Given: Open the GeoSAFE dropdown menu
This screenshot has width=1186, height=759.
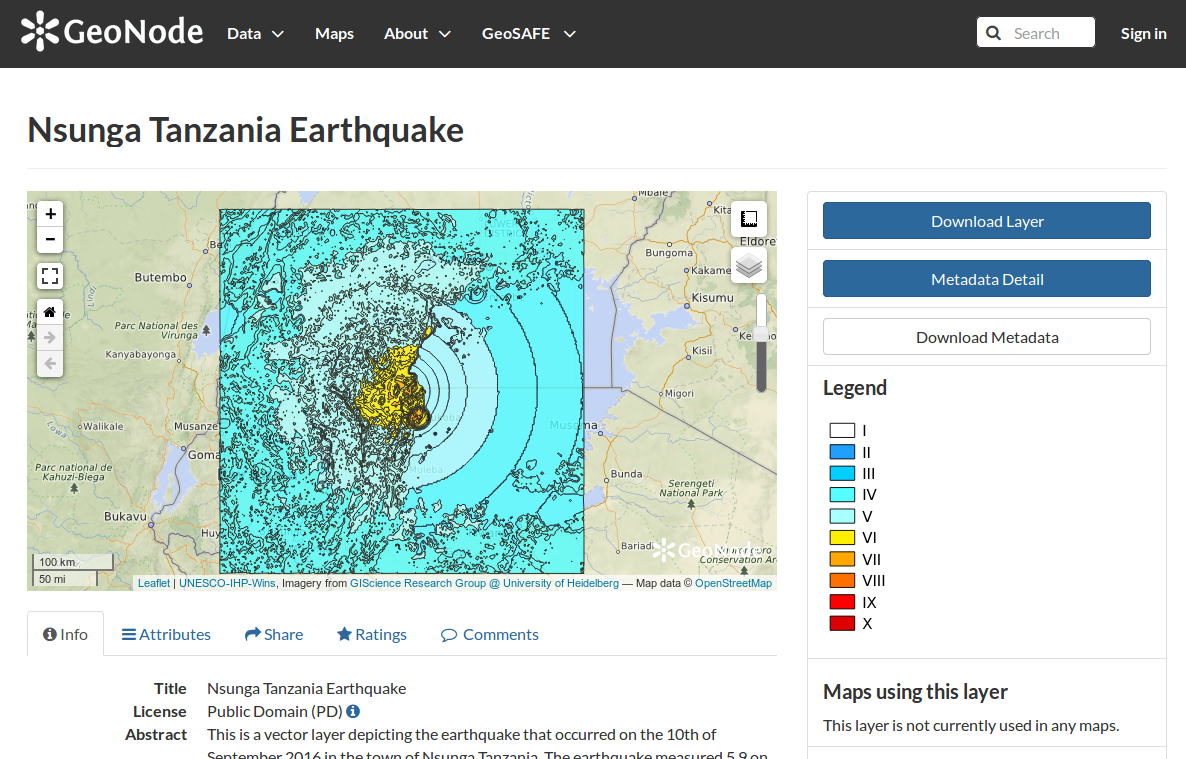Looking at the screenshot, I should click(528, 33).
